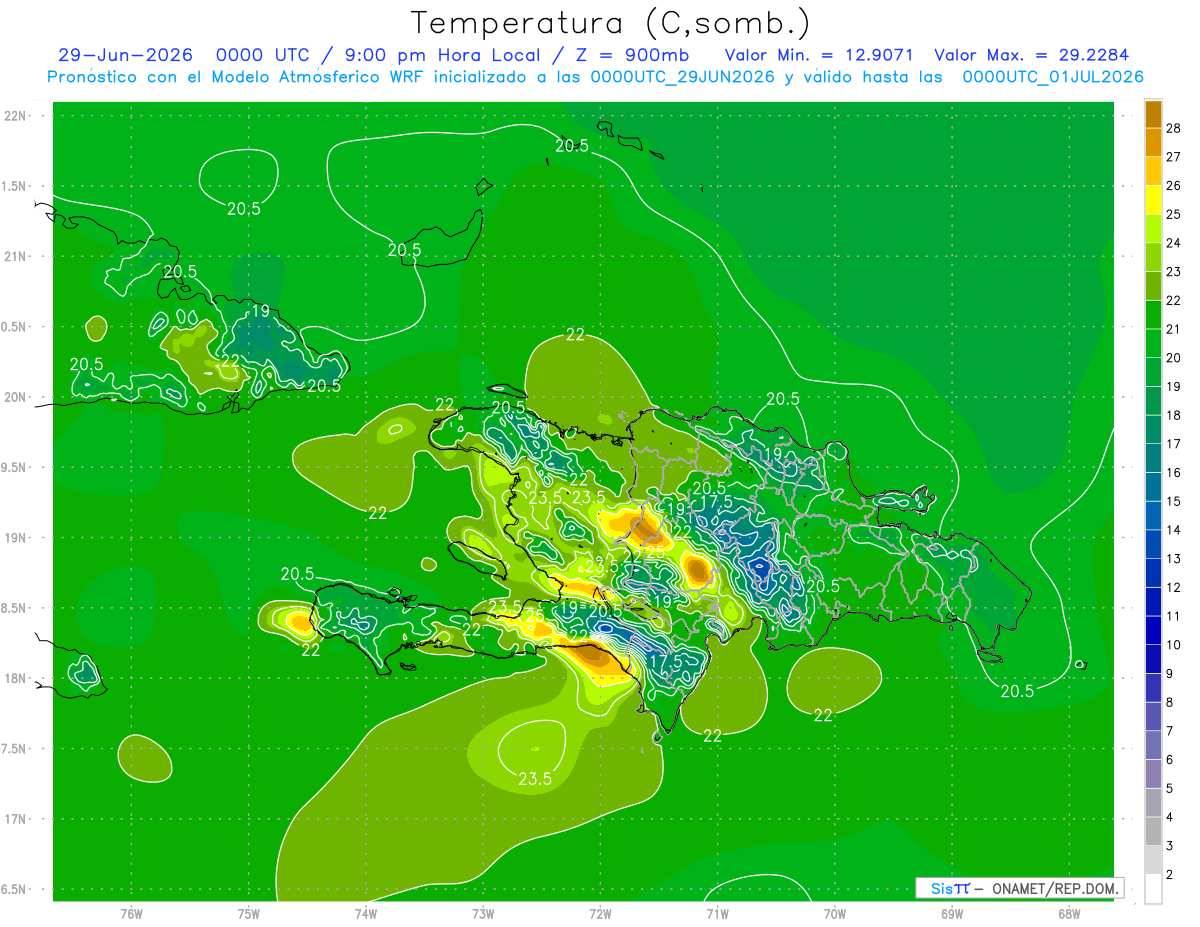The height and width of the screenshot is (927, 1200).
Task: Click the "0000 UTC" time in the first header line
Action: tap(263, 55)
